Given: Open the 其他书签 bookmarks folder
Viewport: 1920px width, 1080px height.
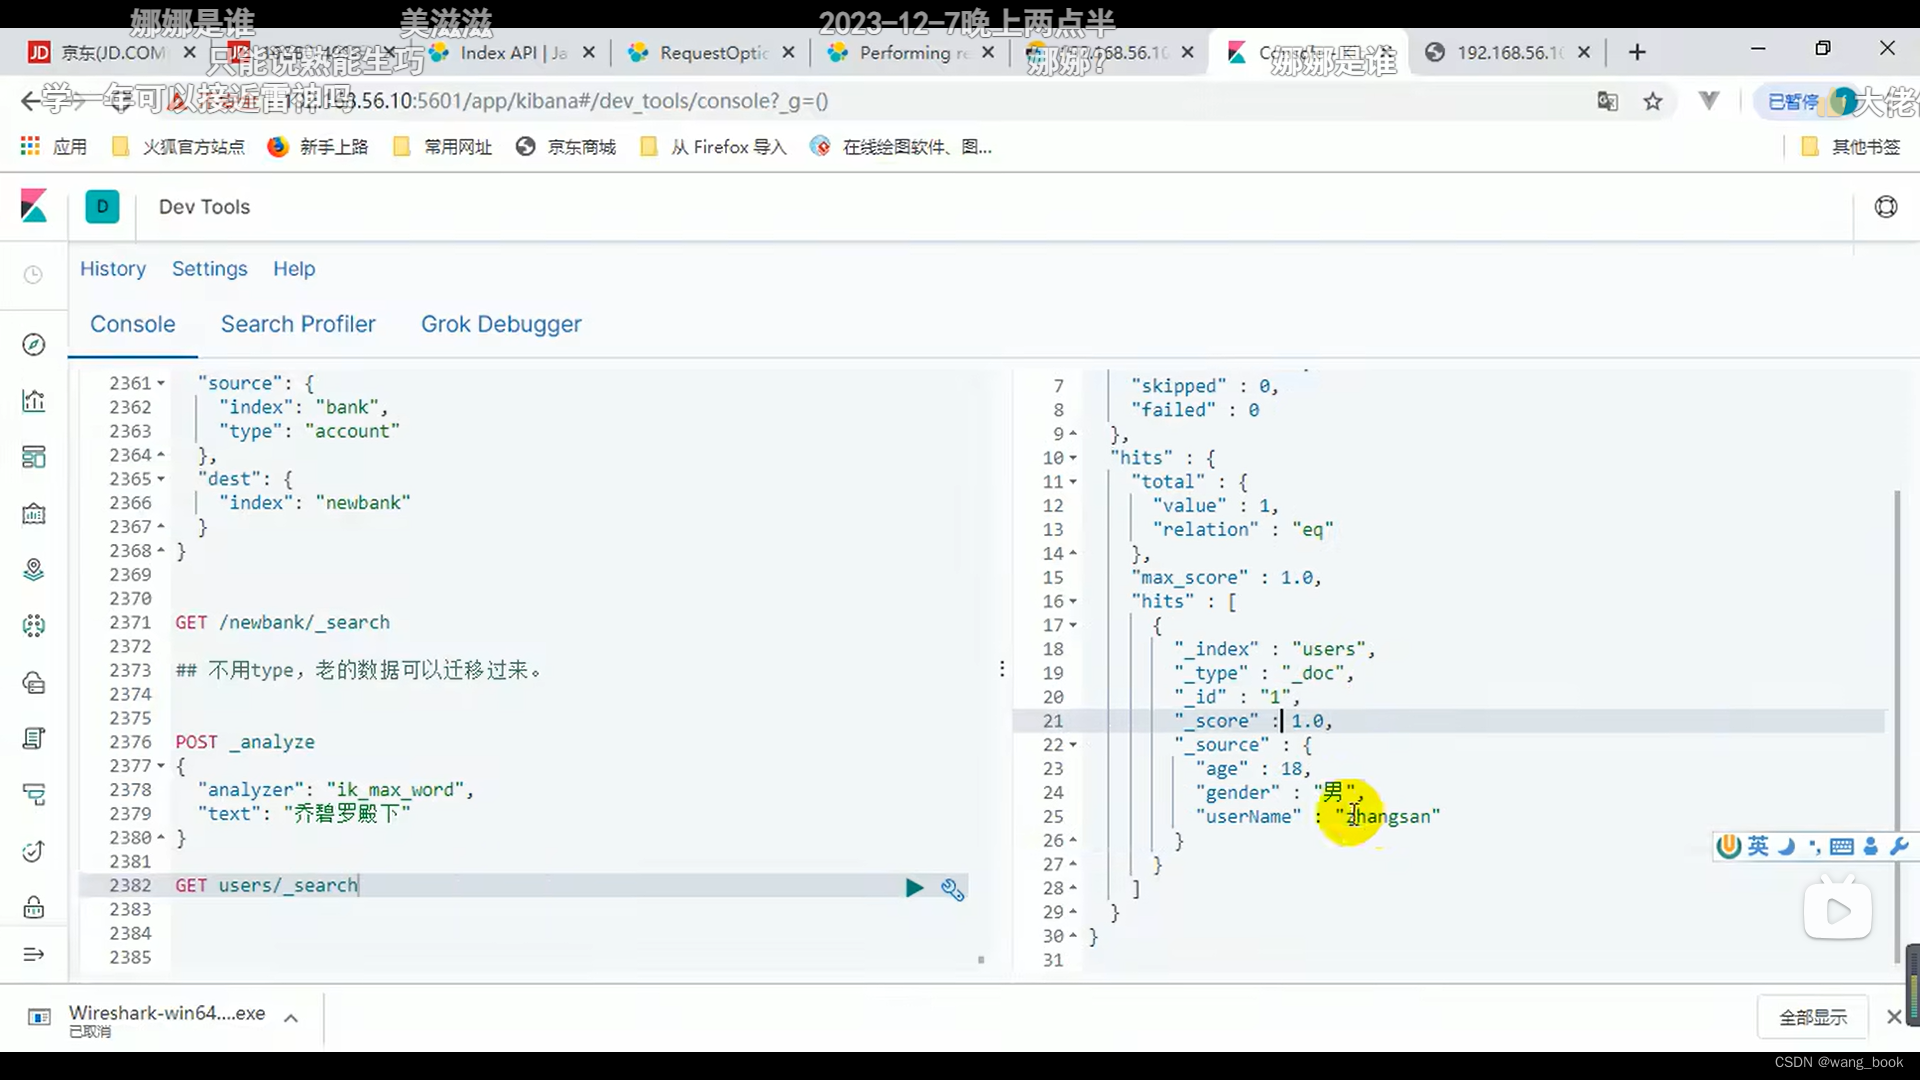Looking at the screenshot, I should (x=1850, y=147).
